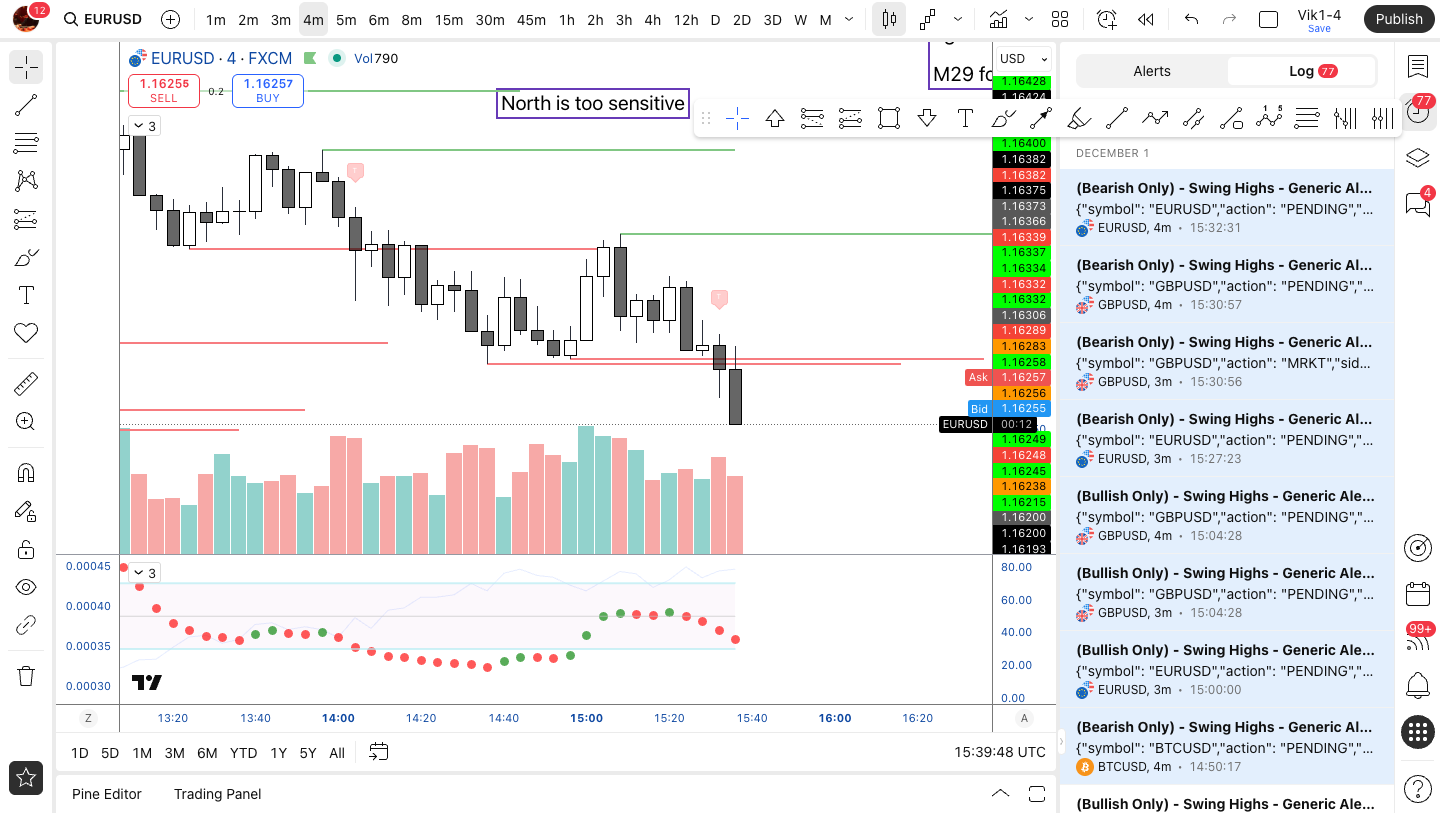Click the 15:39:48 UTC timezone clock
The image size is (1440, 813).
pyautogui.click(x=1000, y=752)
